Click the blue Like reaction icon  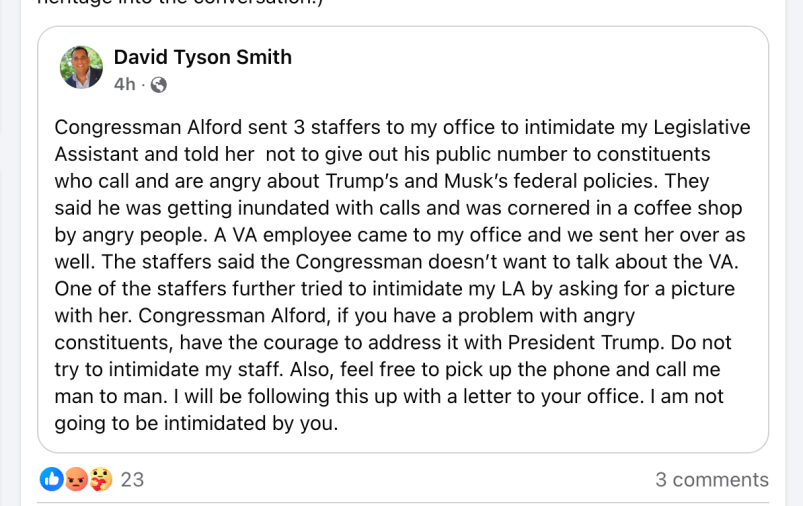pos(52,479)
